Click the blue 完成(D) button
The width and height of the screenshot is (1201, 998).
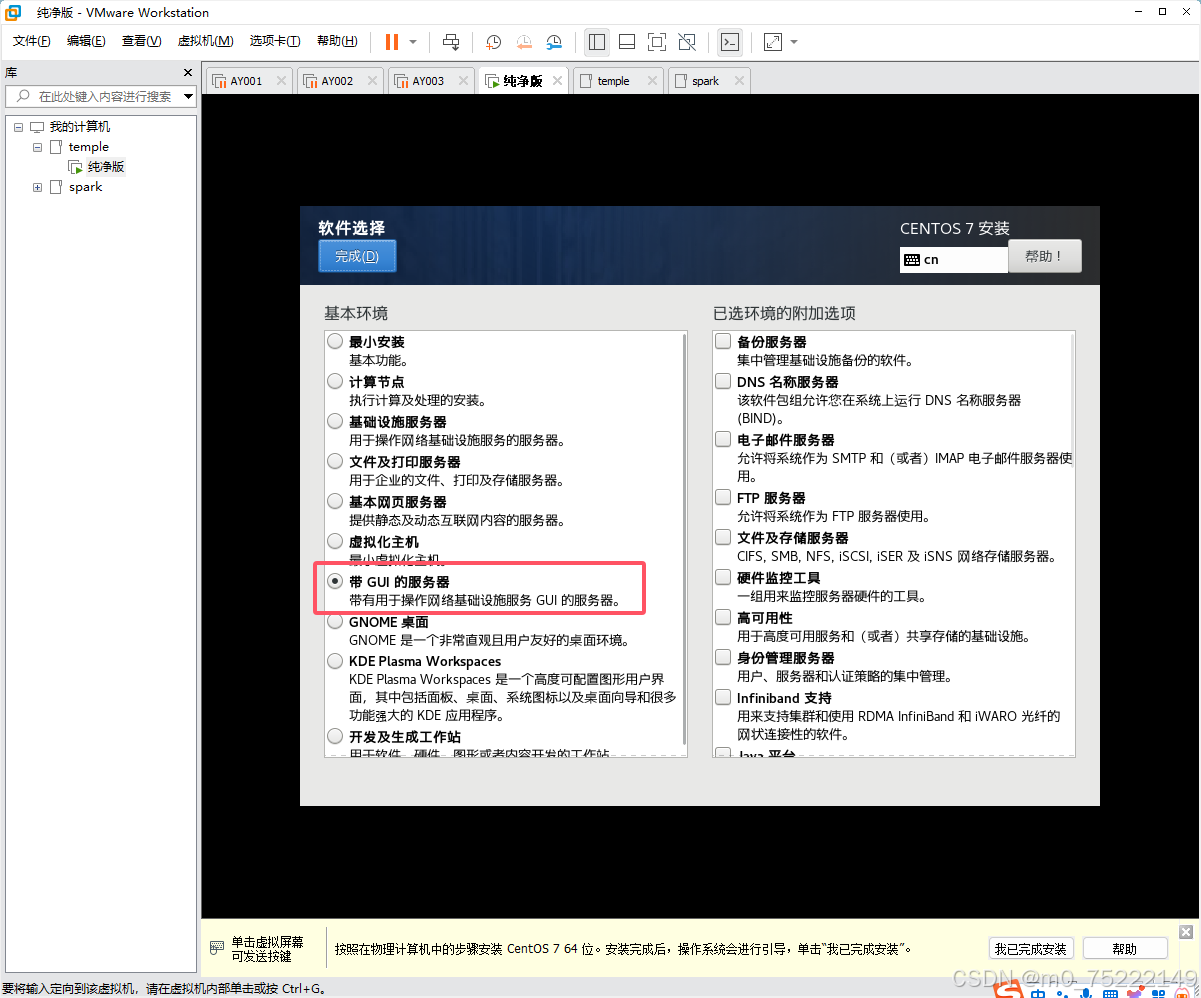pos(357,256)
